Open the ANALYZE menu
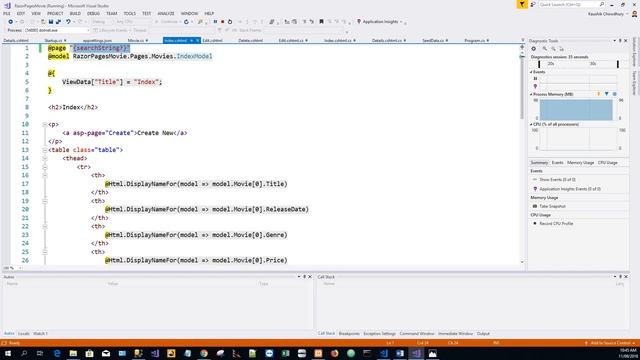This screenshot has width=640, height=360. pyautogui.click(x=166, y=13)
